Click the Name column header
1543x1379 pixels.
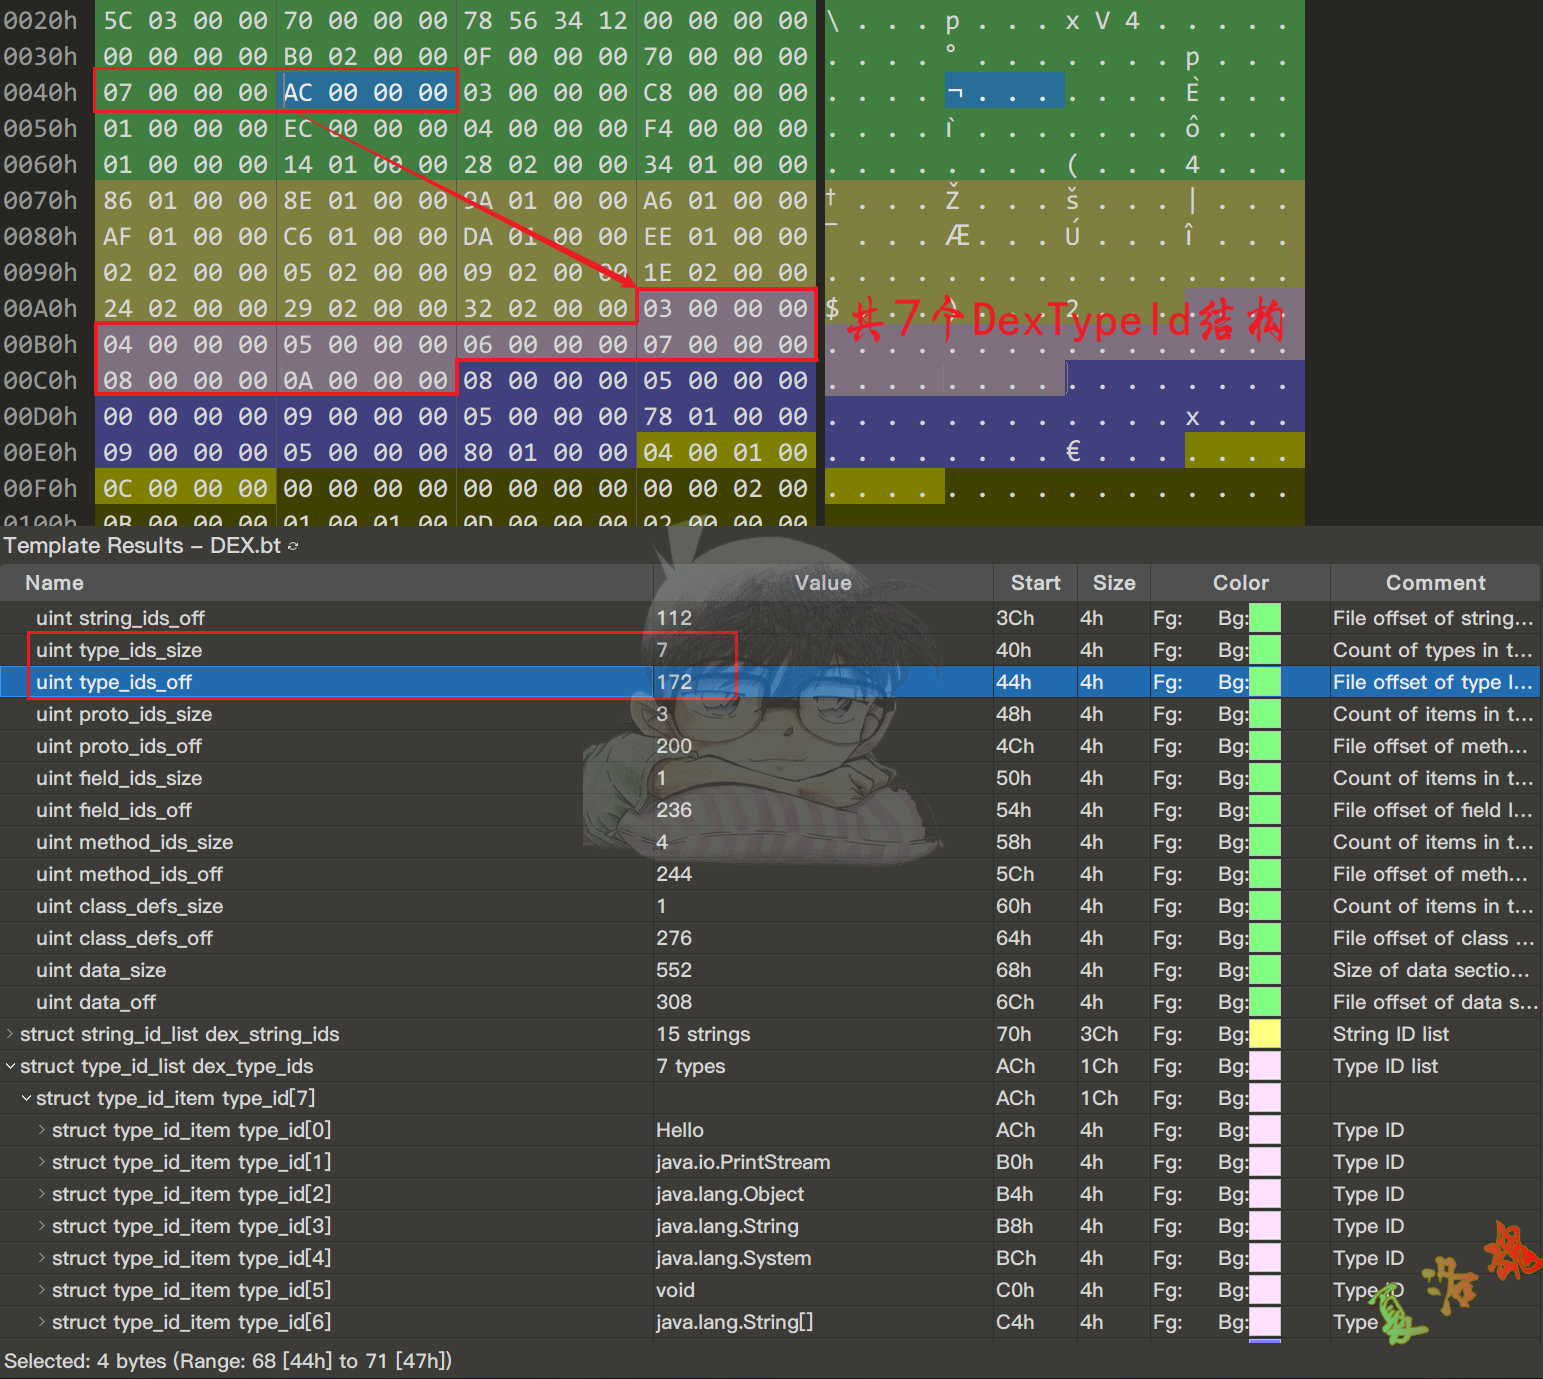(54, 583)
